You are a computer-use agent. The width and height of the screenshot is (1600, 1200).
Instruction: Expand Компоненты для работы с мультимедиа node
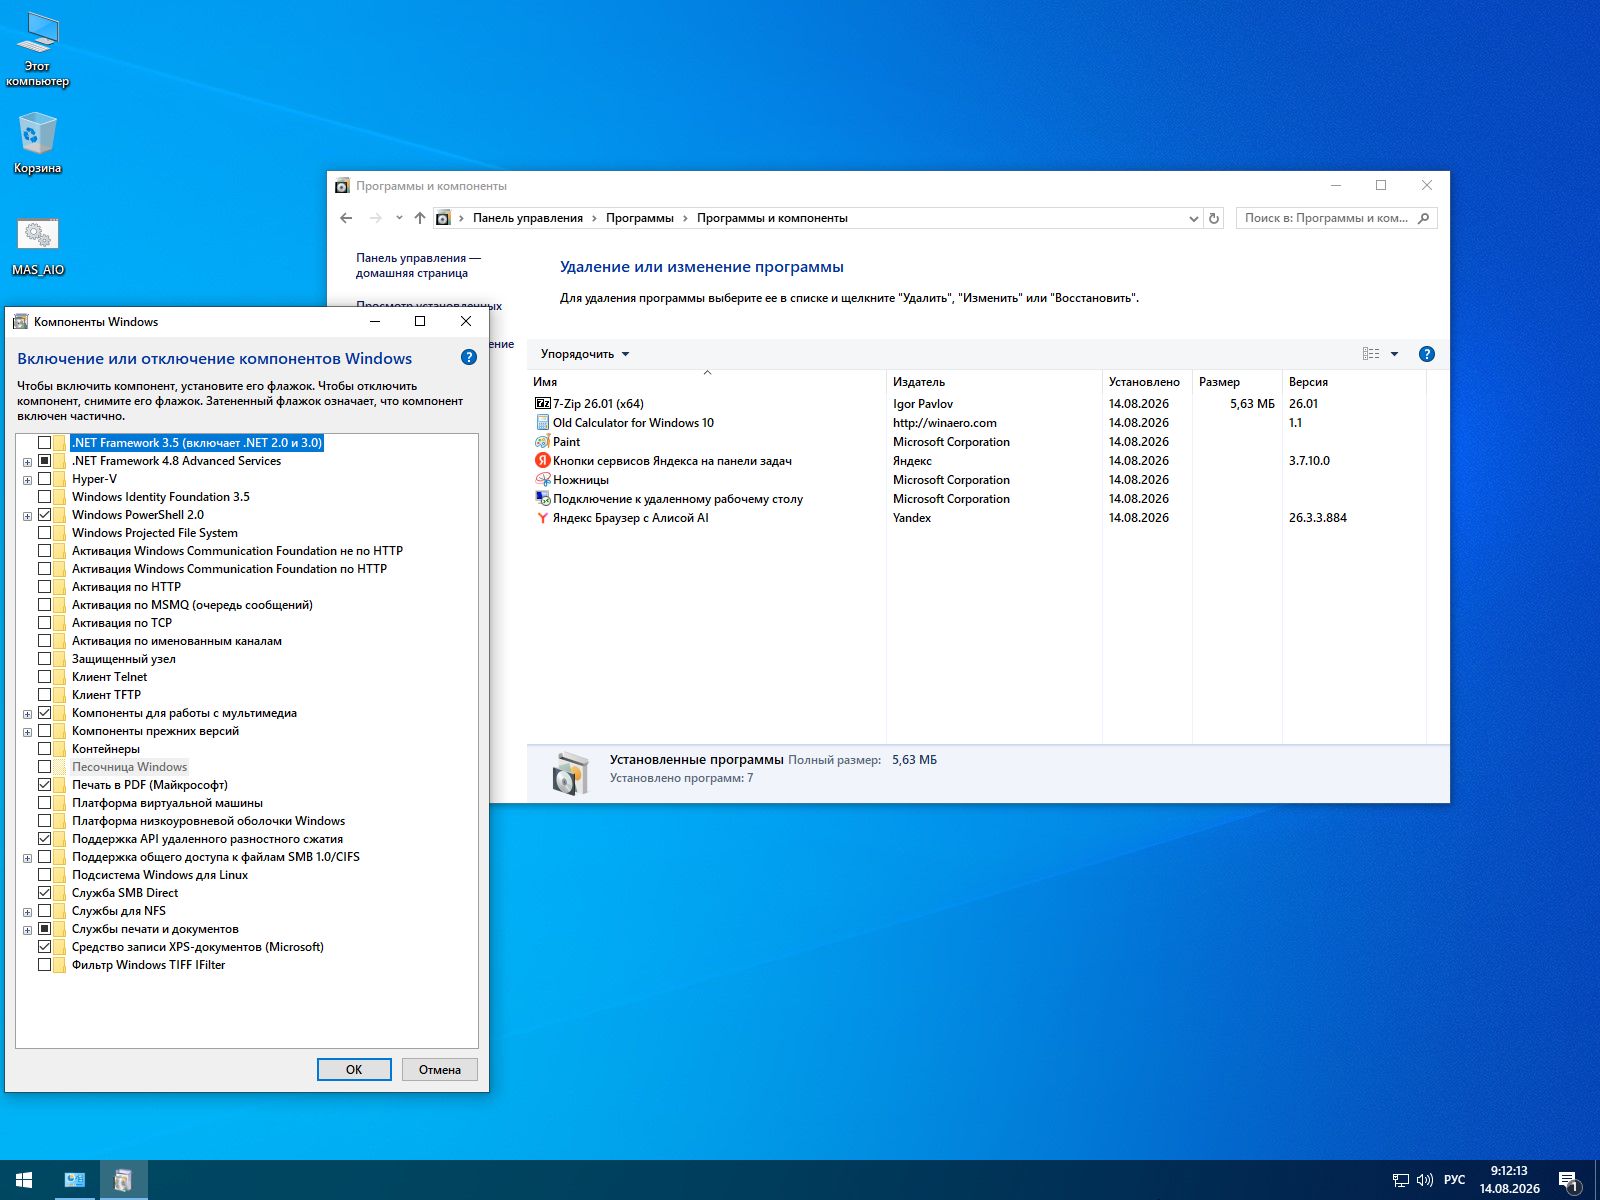[27, 714]
